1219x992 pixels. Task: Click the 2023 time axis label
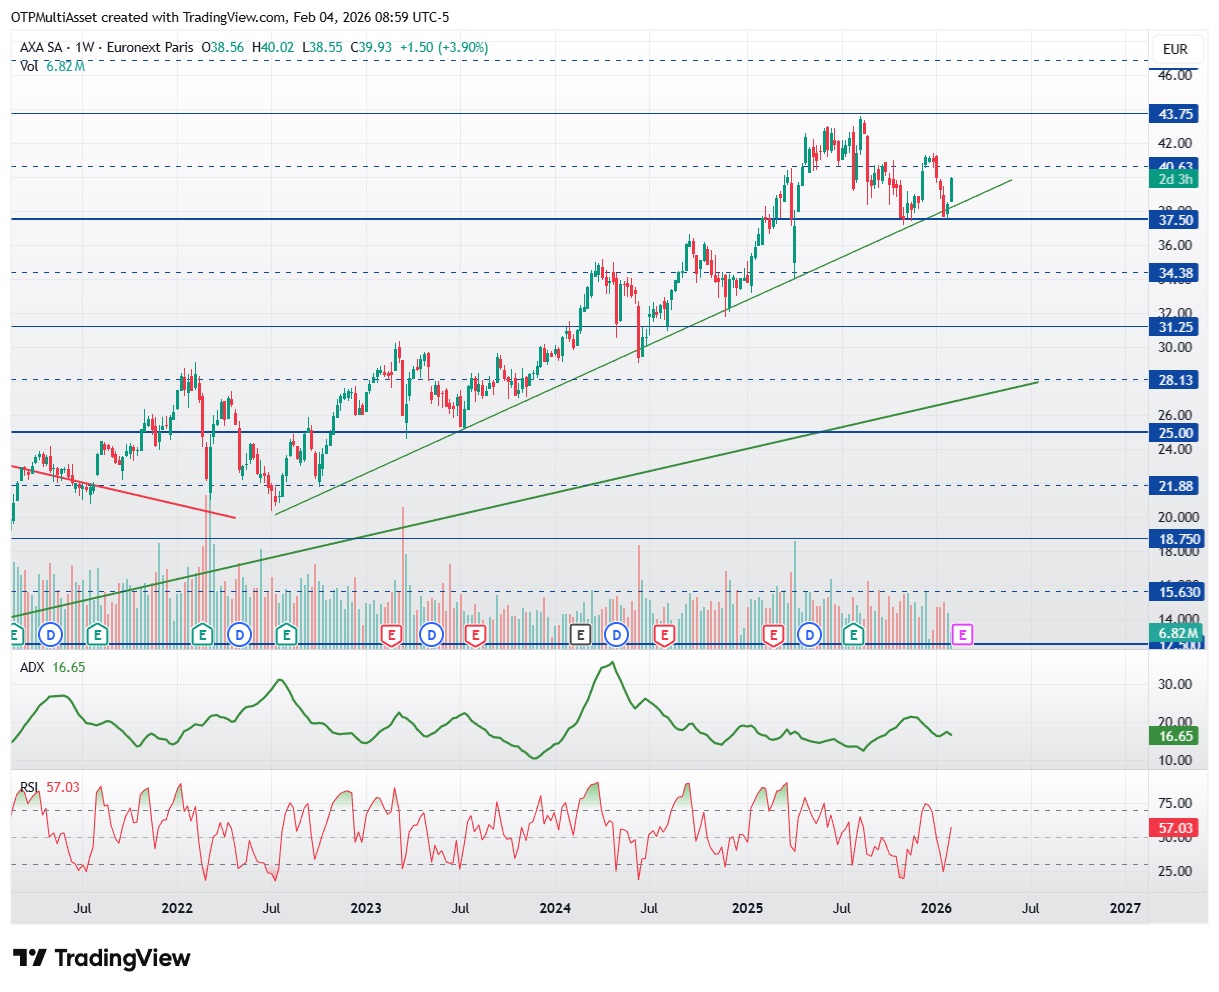(x=366, y=908)
